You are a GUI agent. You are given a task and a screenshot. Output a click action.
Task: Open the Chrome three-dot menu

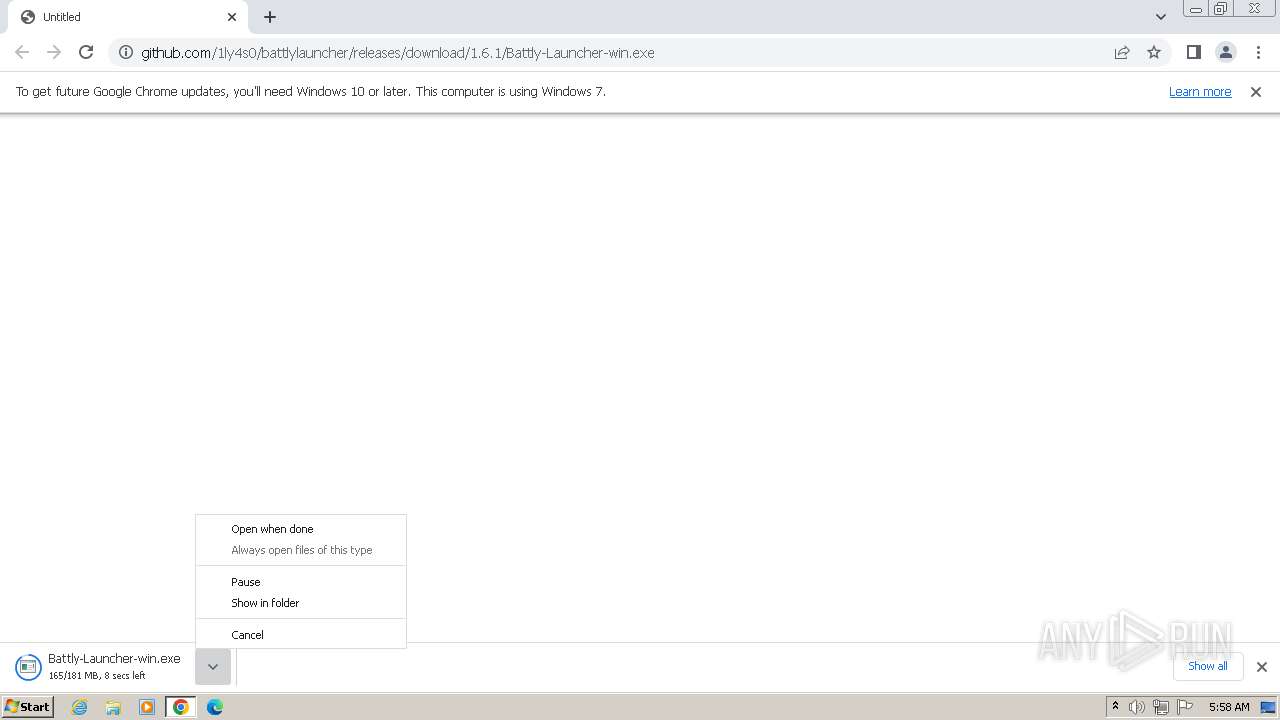tap(1258, 52)
